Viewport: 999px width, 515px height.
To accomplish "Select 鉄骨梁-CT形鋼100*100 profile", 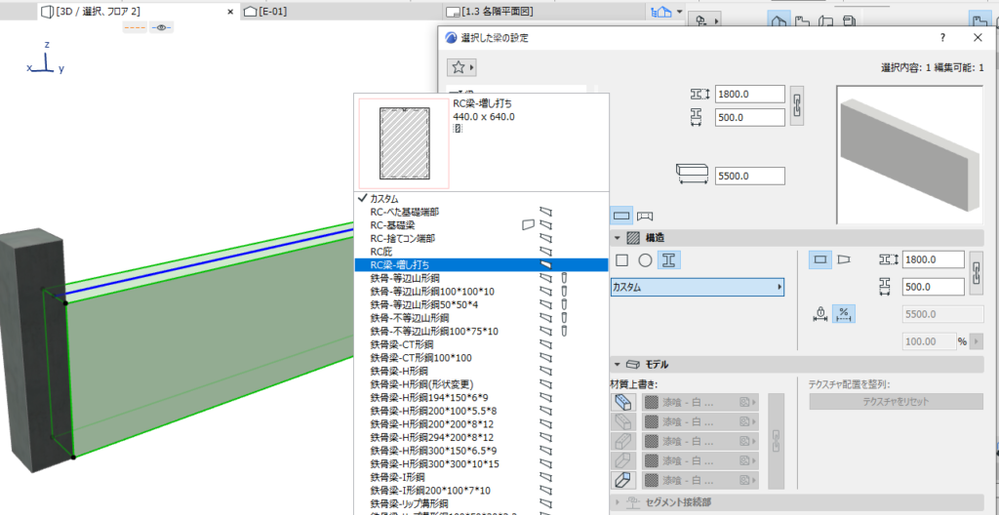I will coord(482,358).
